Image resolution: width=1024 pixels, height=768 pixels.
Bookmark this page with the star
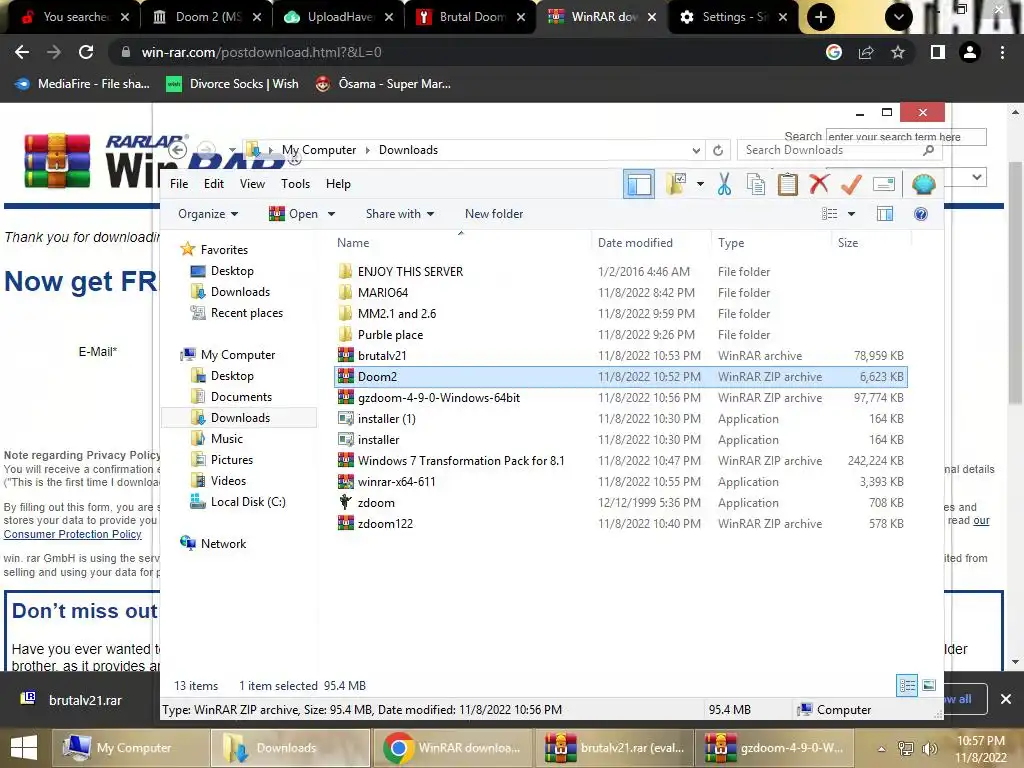click(x=898, y=52)
